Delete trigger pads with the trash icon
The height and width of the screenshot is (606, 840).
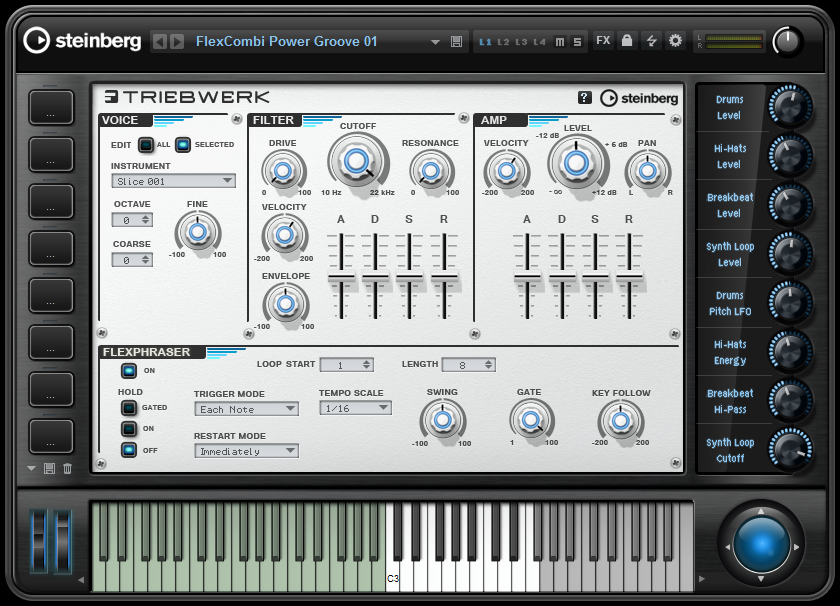(68, 469)
